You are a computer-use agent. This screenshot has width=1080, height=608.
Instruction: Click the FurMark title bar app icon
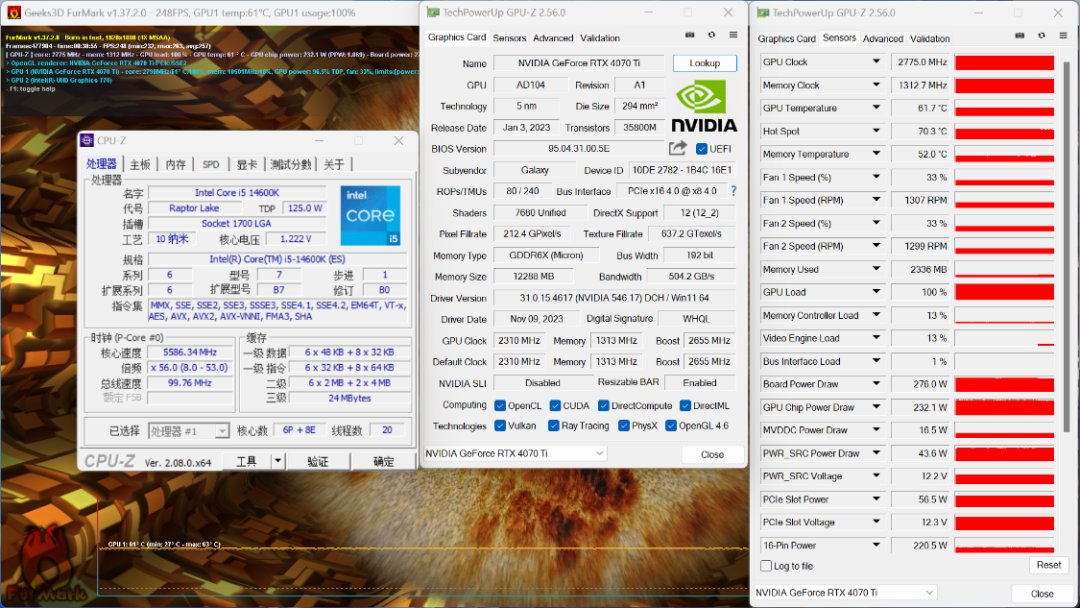13,12
